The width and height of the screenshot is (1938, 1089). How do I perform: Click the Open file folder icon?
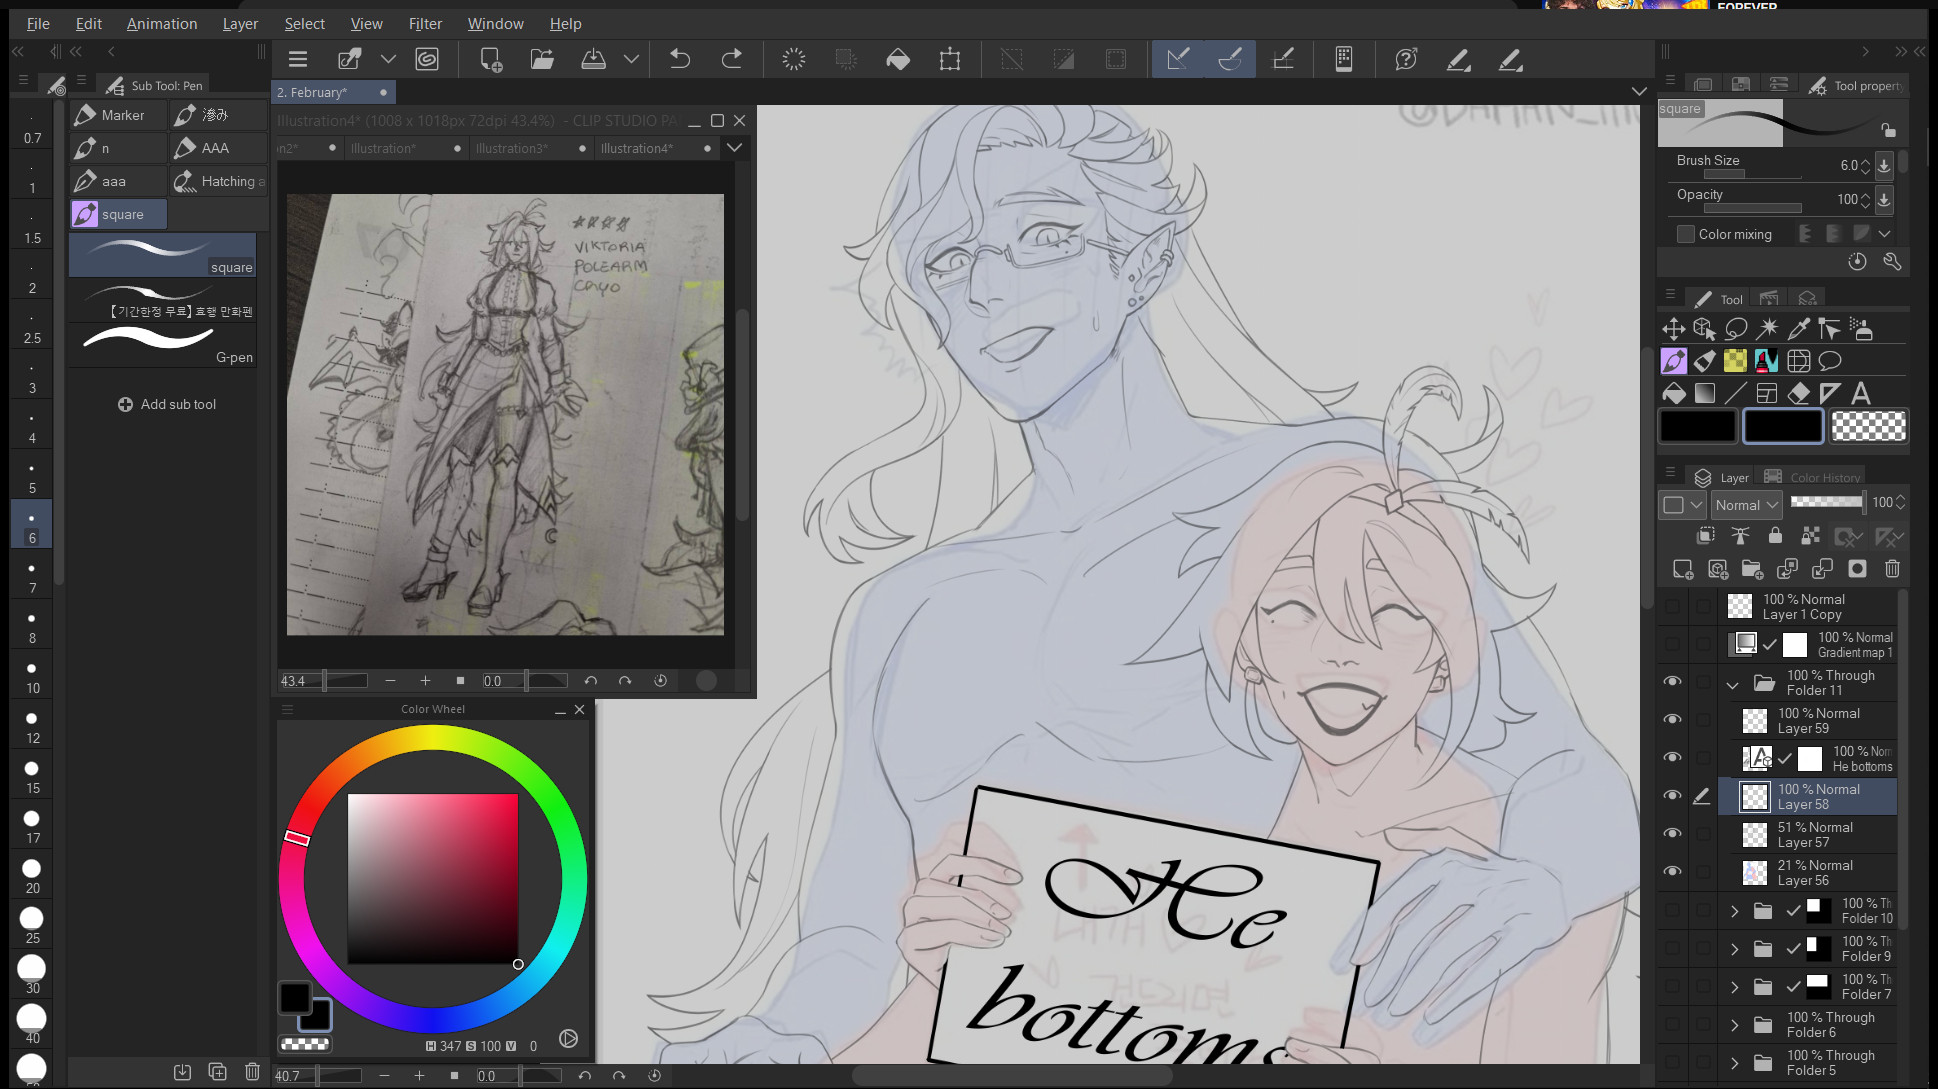(542, 59)
